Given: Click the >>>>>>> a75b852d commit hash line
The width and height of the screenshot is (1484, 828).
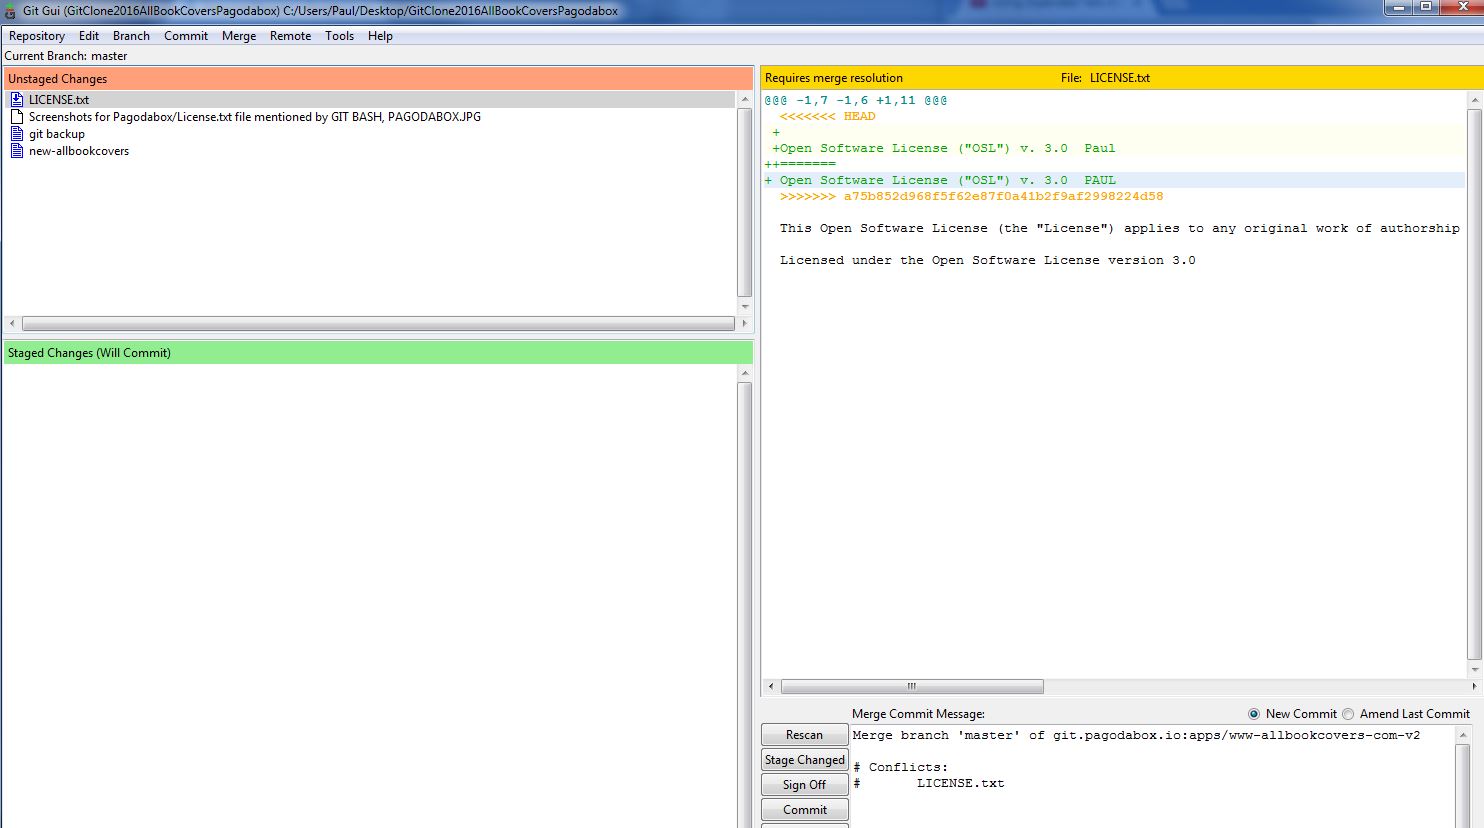Looking at the screenshot, I should pos(971,196).
